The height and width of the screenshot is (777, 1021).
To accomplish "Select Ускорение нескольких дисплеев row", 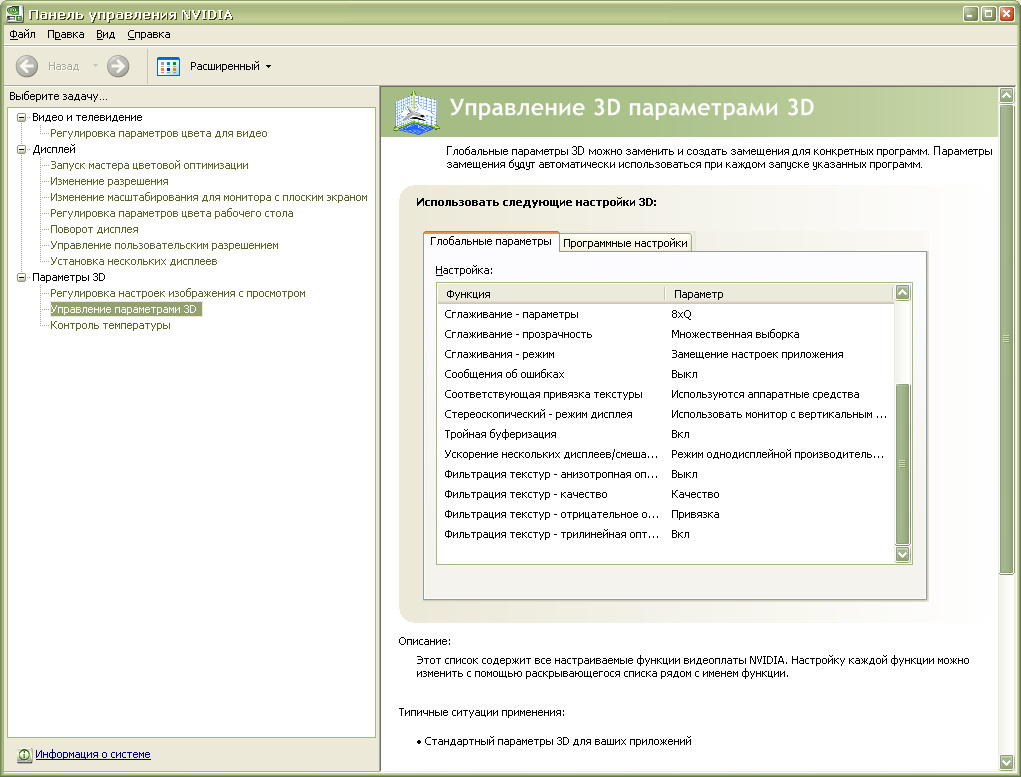I will 665,454.
